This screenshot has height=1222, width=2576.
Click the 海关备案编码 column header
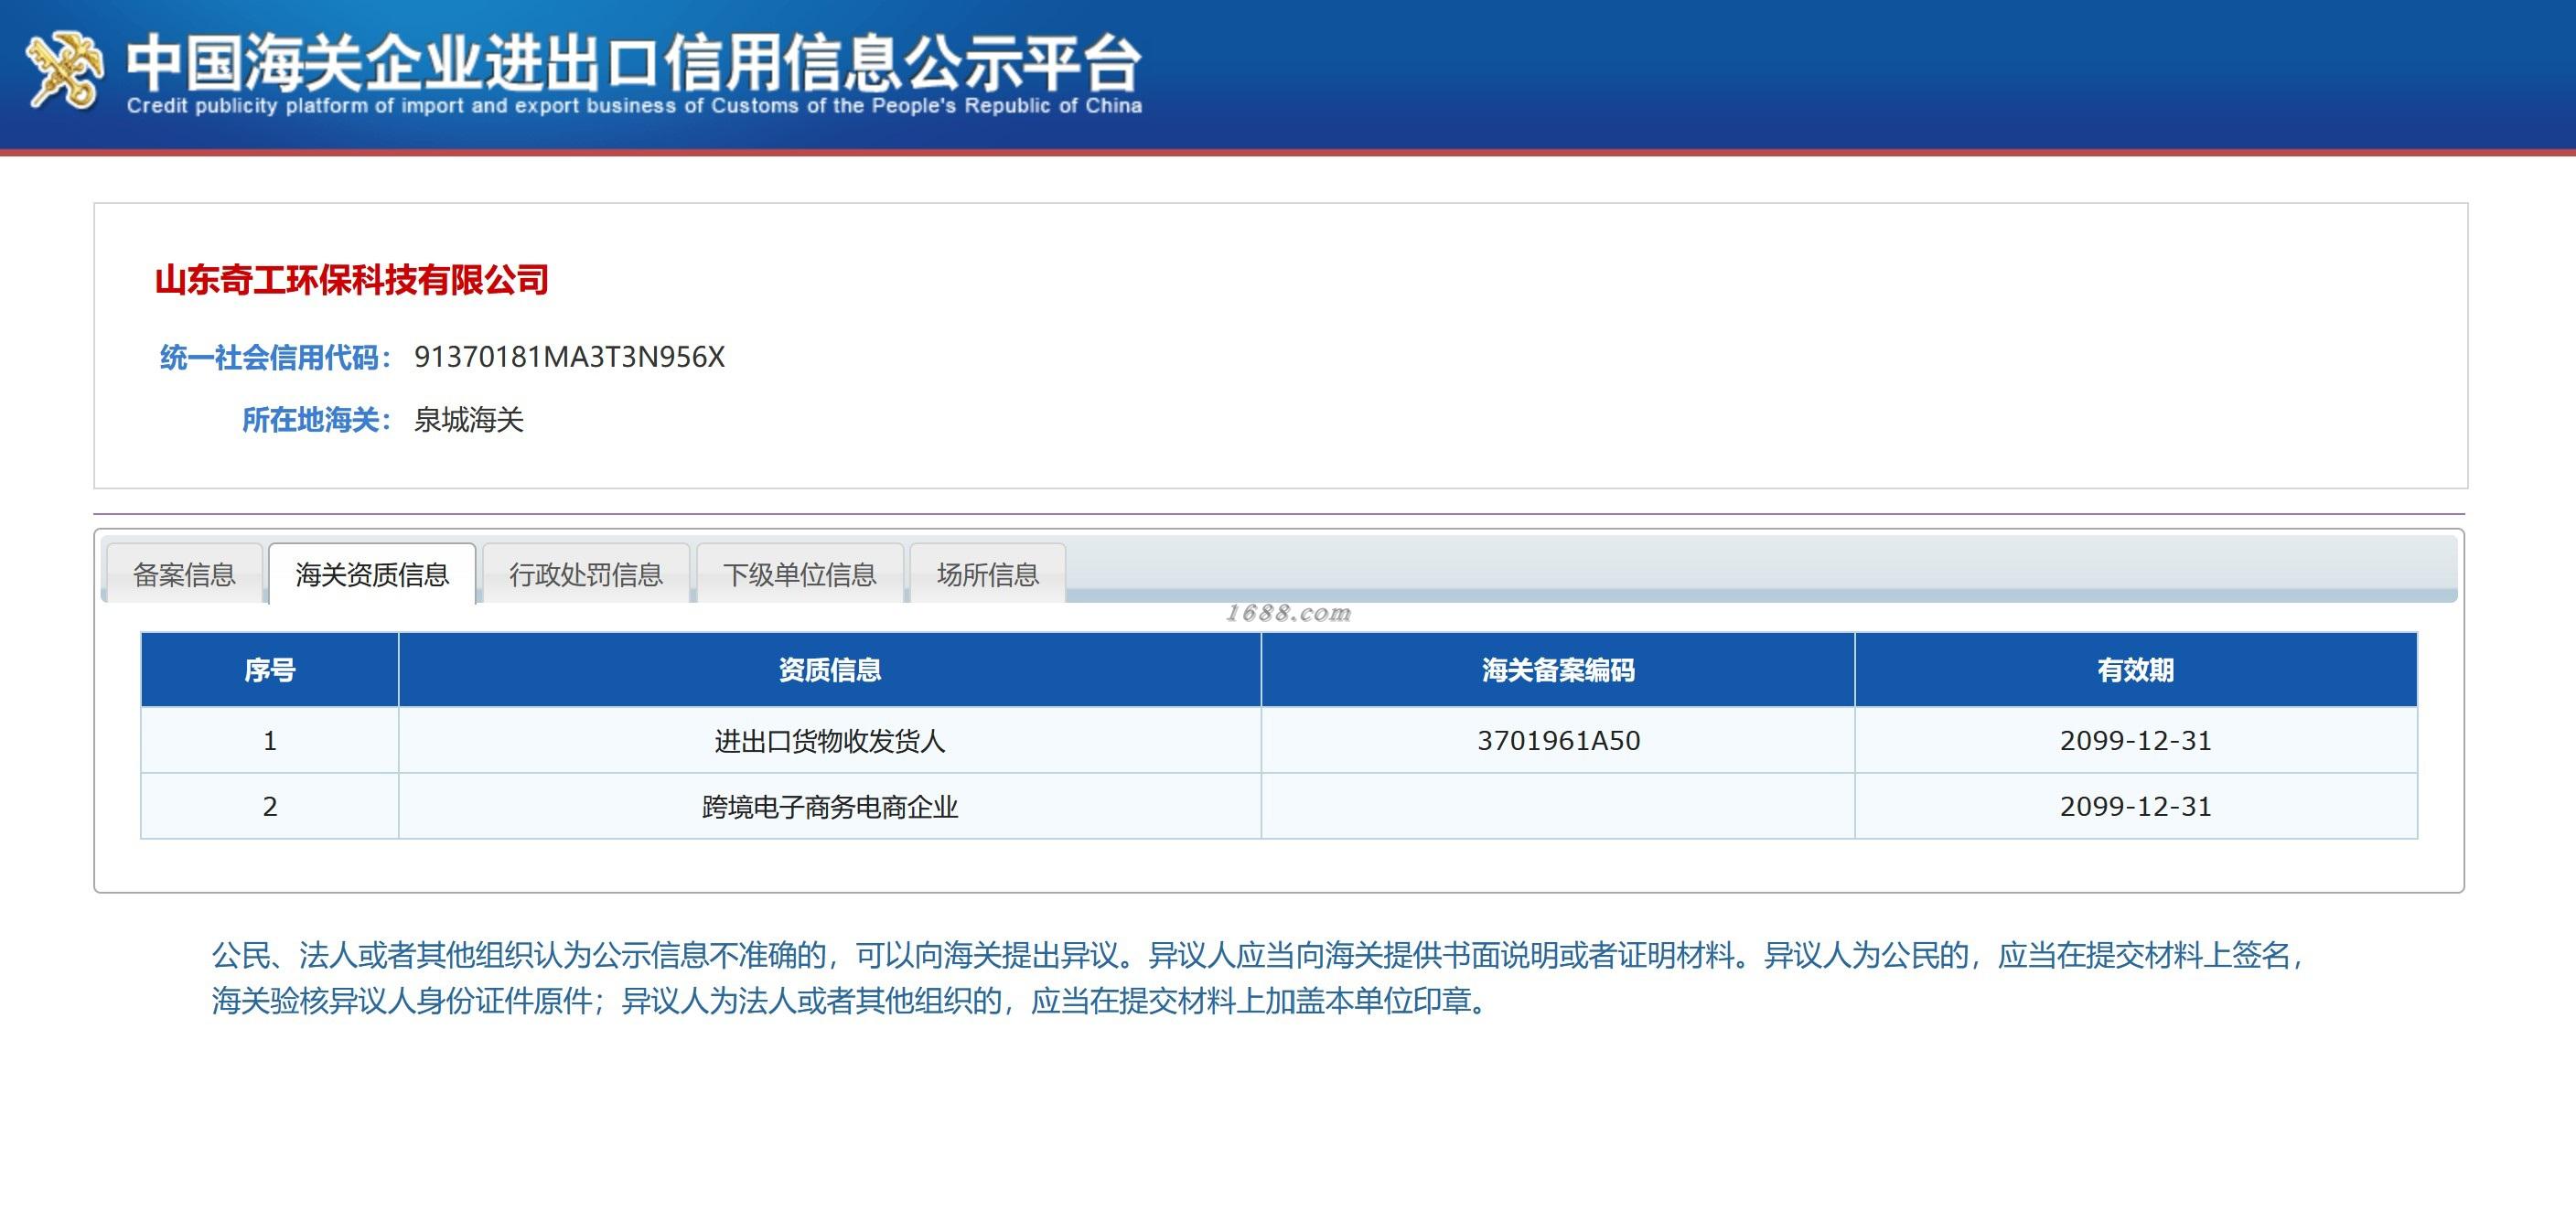(x=1558, y=670)
